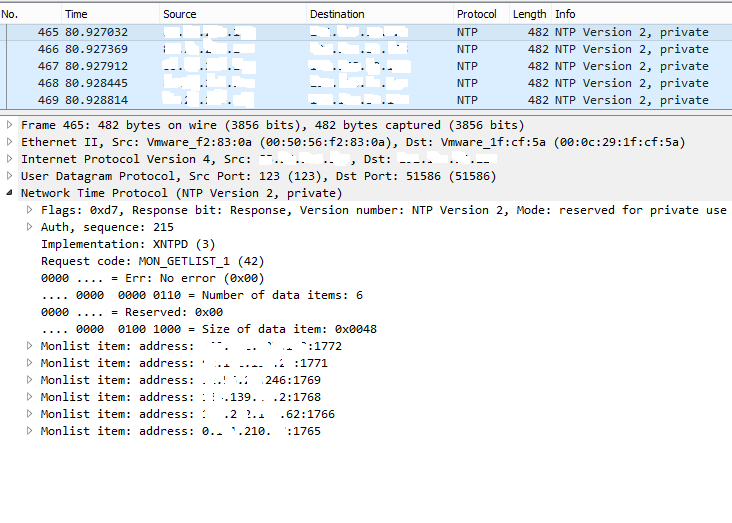Select packet number 465
732x523 pixels.
366,32
